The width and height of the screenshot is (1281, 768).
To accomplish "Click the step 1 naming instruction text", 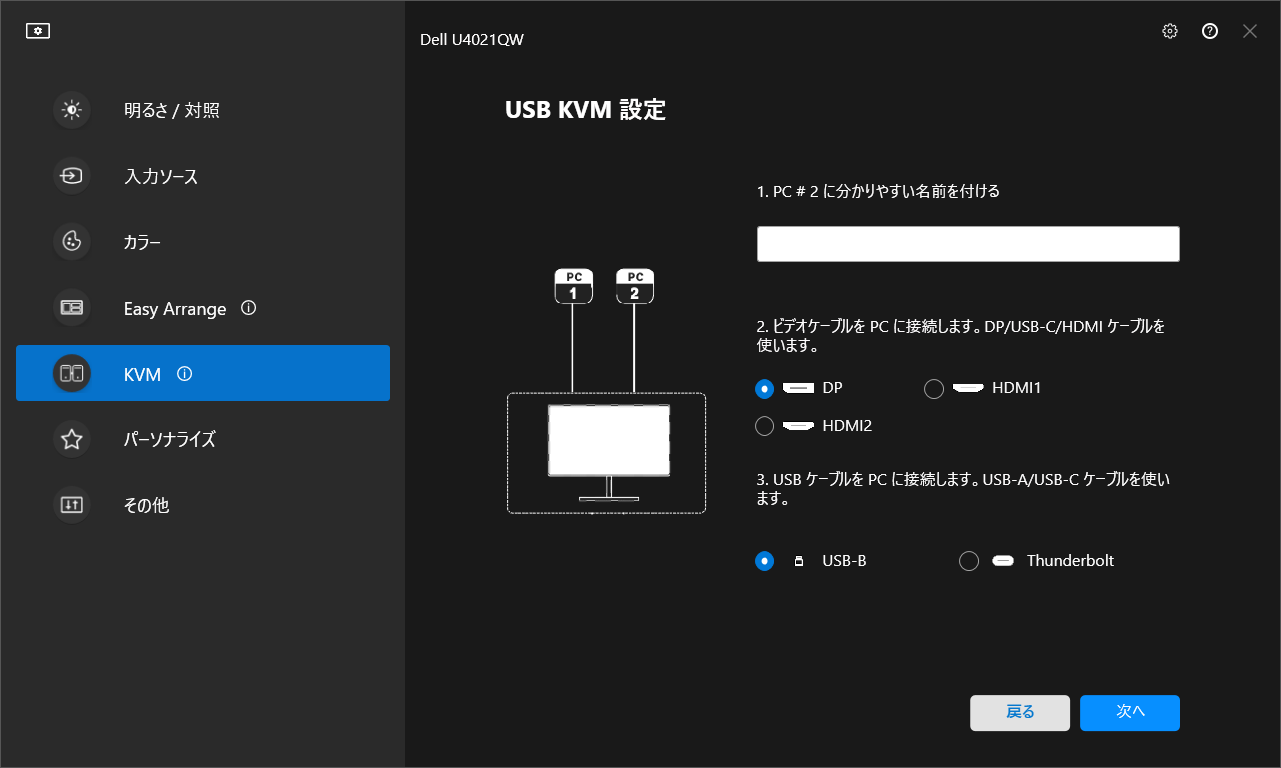I will (878, 191).
